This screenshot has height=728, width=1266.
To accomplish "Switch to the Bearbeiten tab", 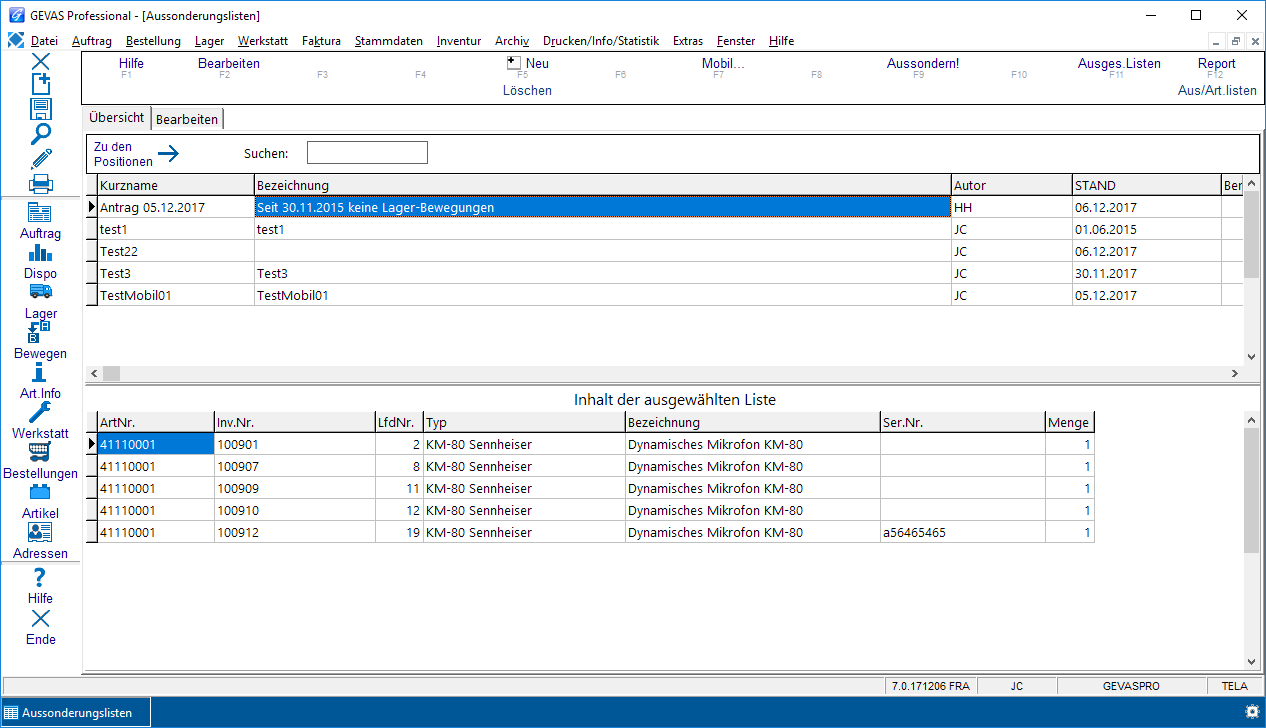I will 187,119.
